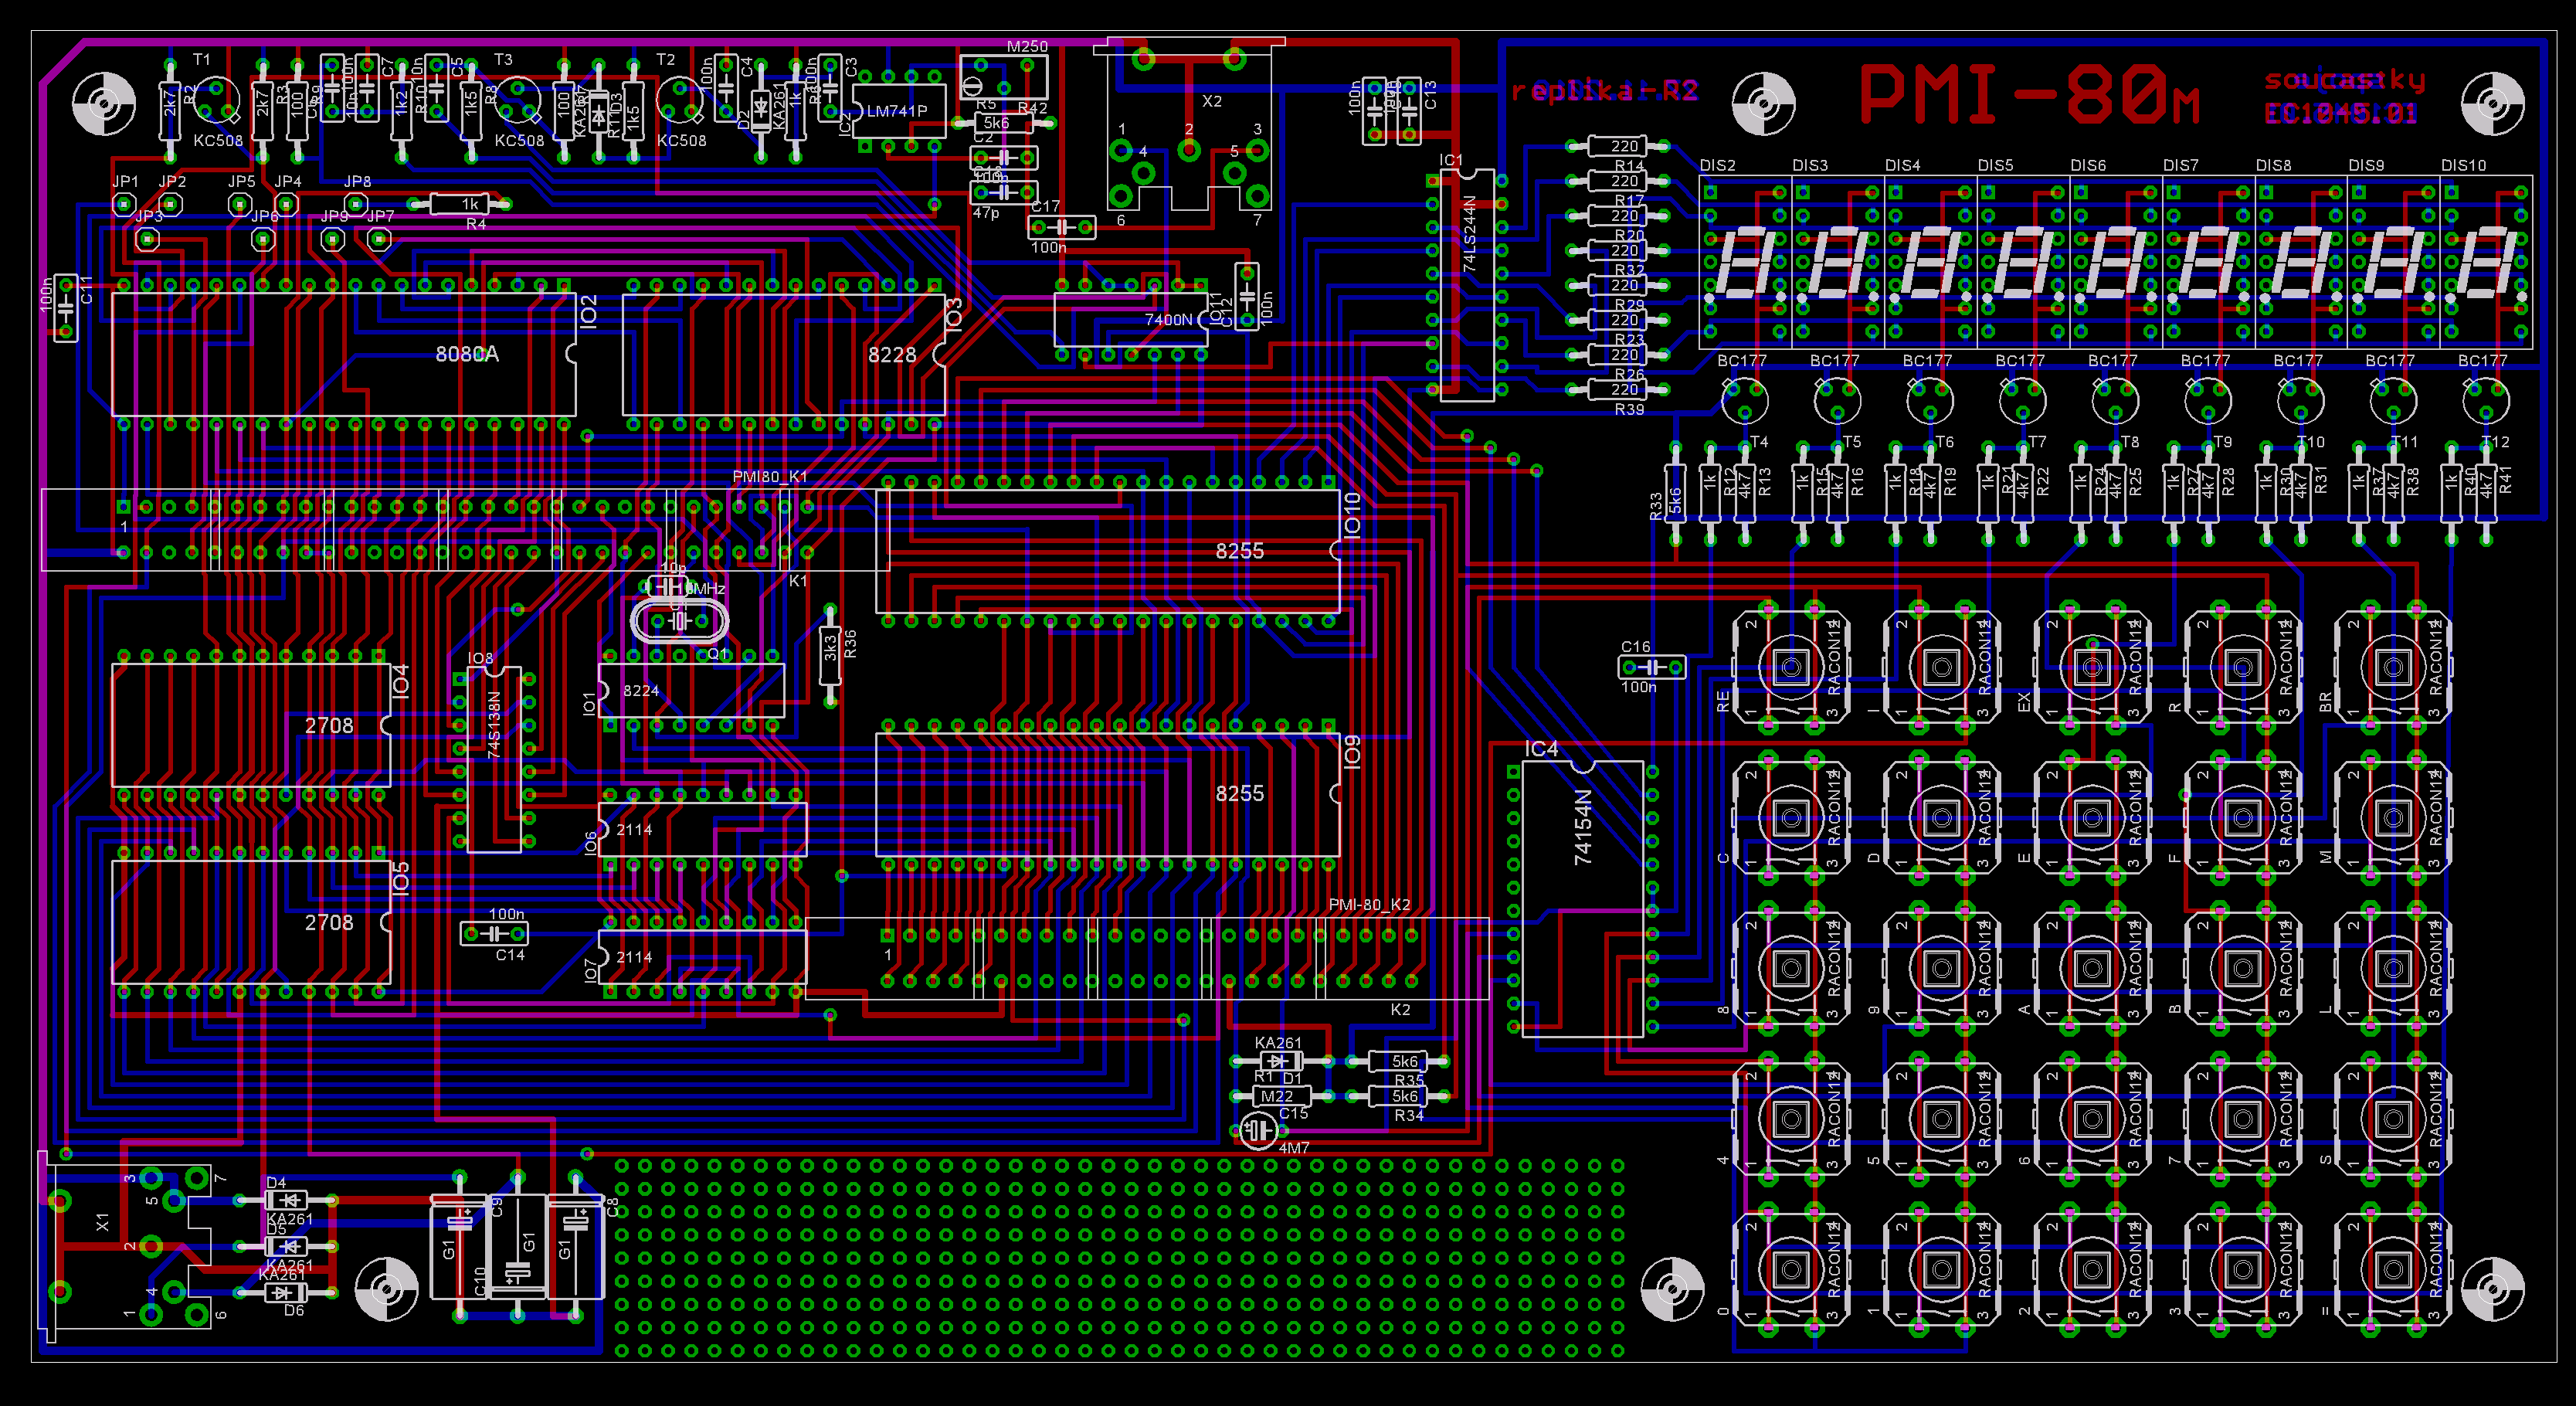Screen dimensions: 2576x1406
Task: Click jumper pad JP8
Action: click(x=356, y=205)
